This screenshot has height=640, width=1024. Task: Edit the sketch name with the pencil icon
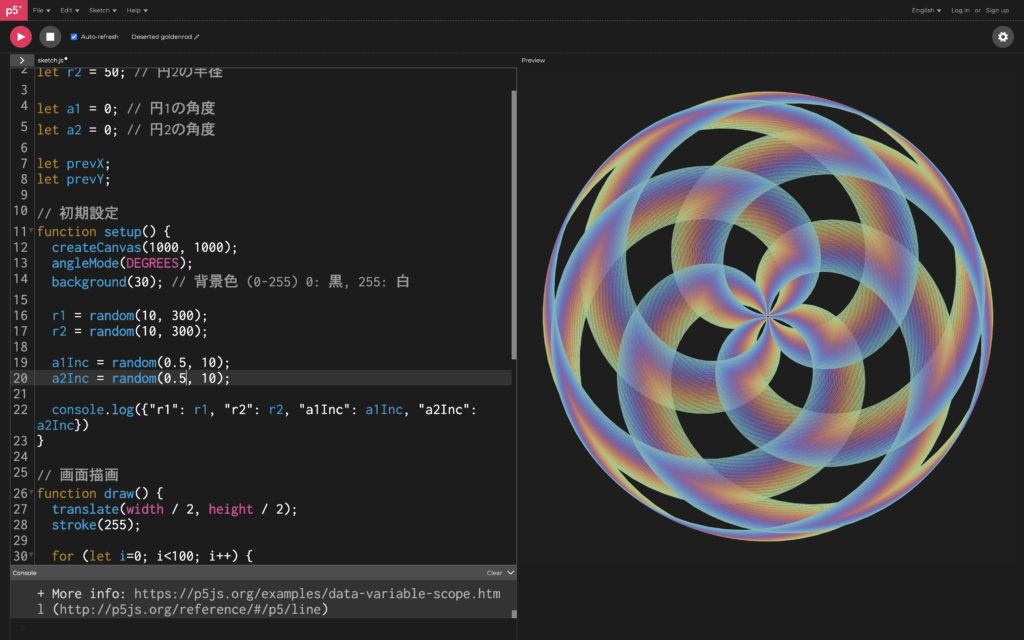(x=197, y=37)
